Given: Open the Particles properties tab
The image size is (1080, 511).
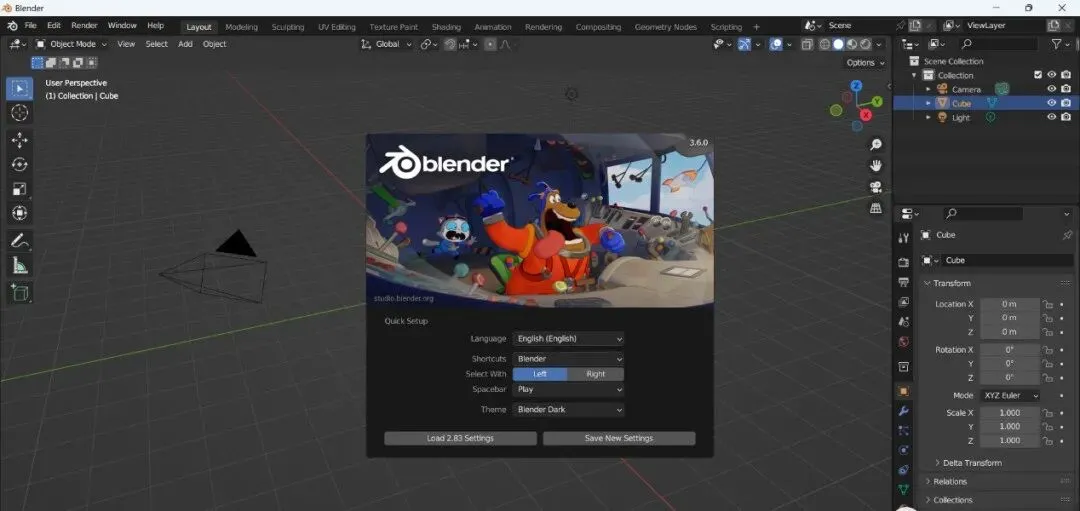Looking at the screenshot, I should click(904, 430).
